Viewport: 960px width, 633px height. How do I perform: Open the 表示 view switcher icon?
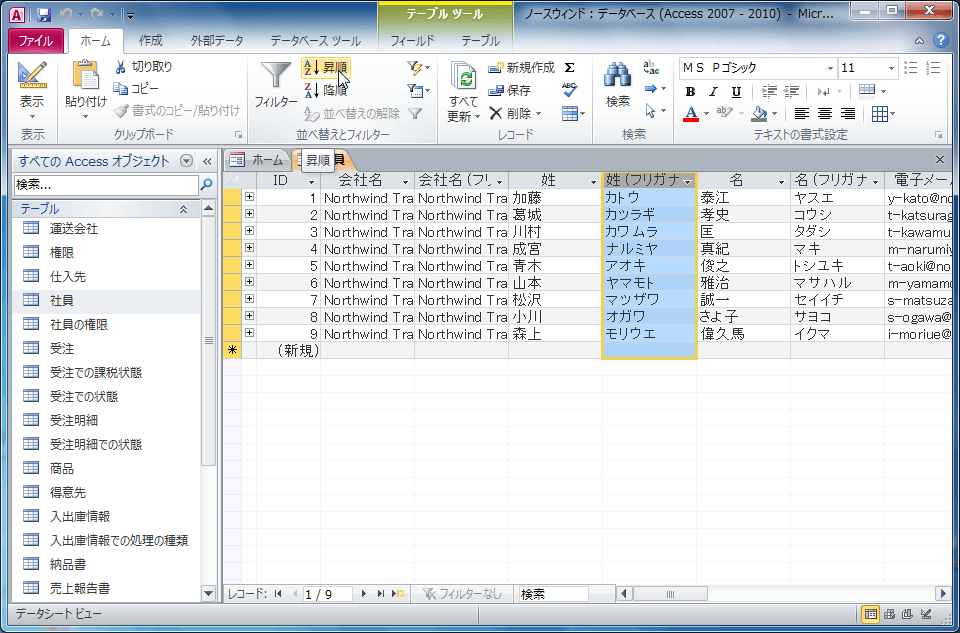pos(32,76)
